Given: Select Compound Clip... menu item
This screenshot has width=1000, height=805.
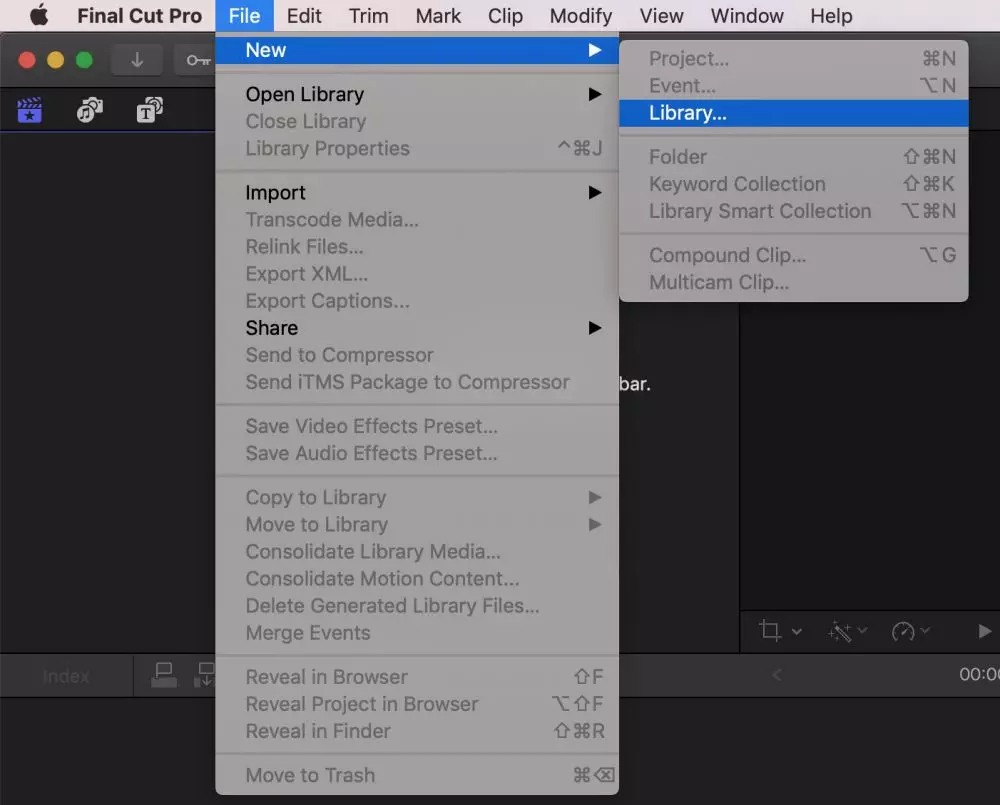Looking at the screenshot, I should 793,255.
